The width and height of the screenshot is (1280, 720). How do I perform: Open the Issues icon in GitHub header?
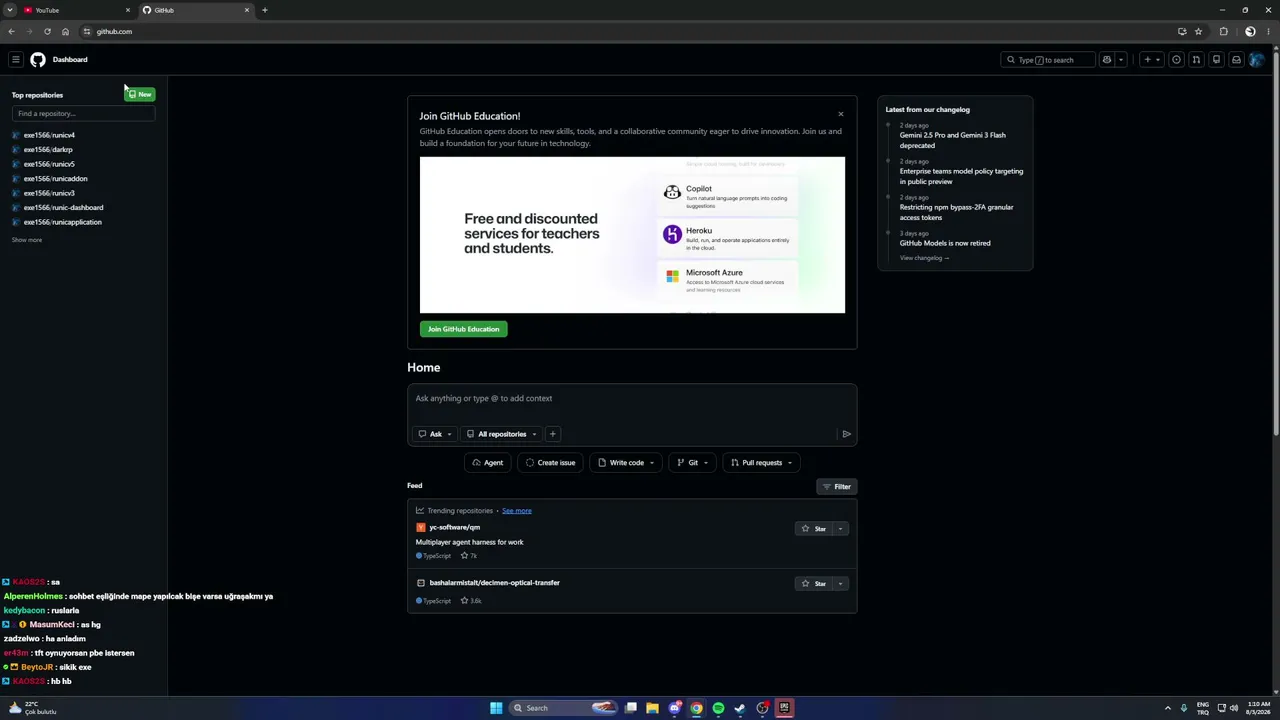point(1176,60)
